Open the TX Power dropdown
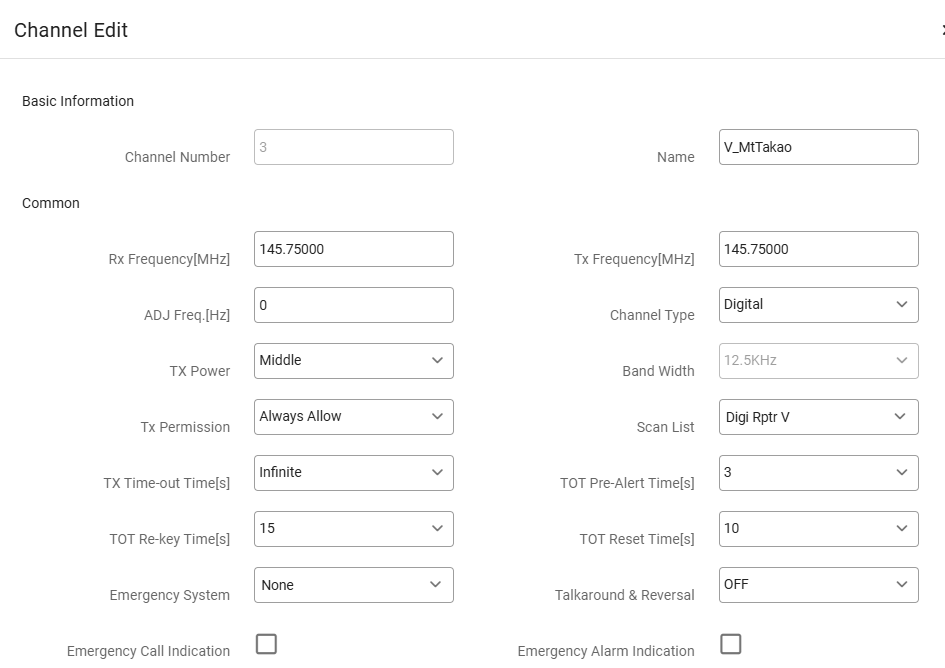The width and height of the screenshot is (945, 668). coord(353,361)
